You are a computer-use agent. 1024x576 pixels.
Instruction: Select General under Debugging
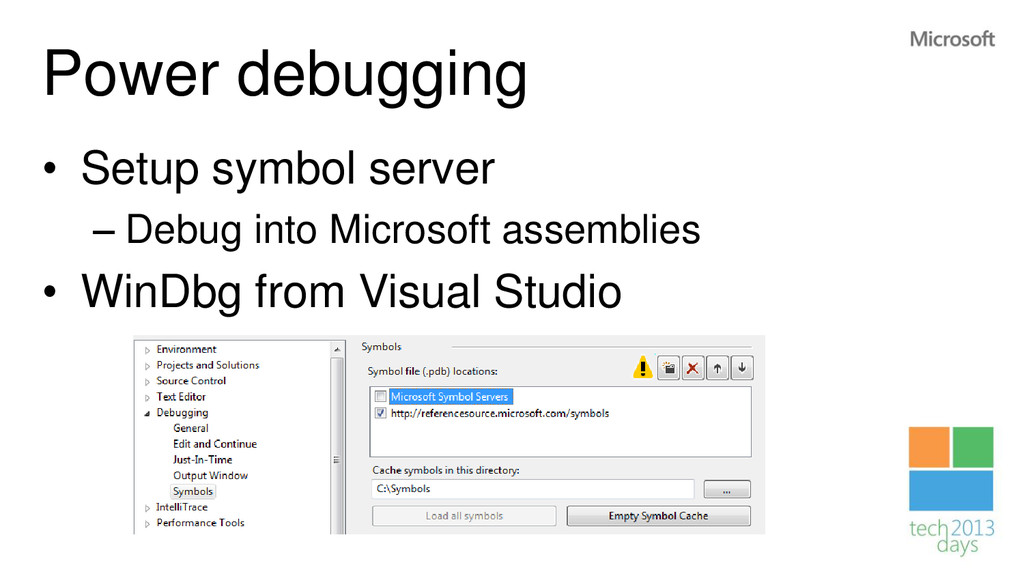[191, 428]
